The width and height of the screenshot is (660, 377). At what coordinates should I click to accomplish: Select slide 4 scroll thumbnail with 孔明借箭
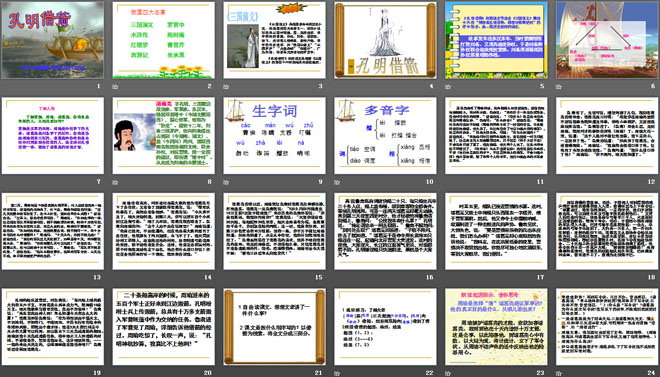(x=386, y=40)
